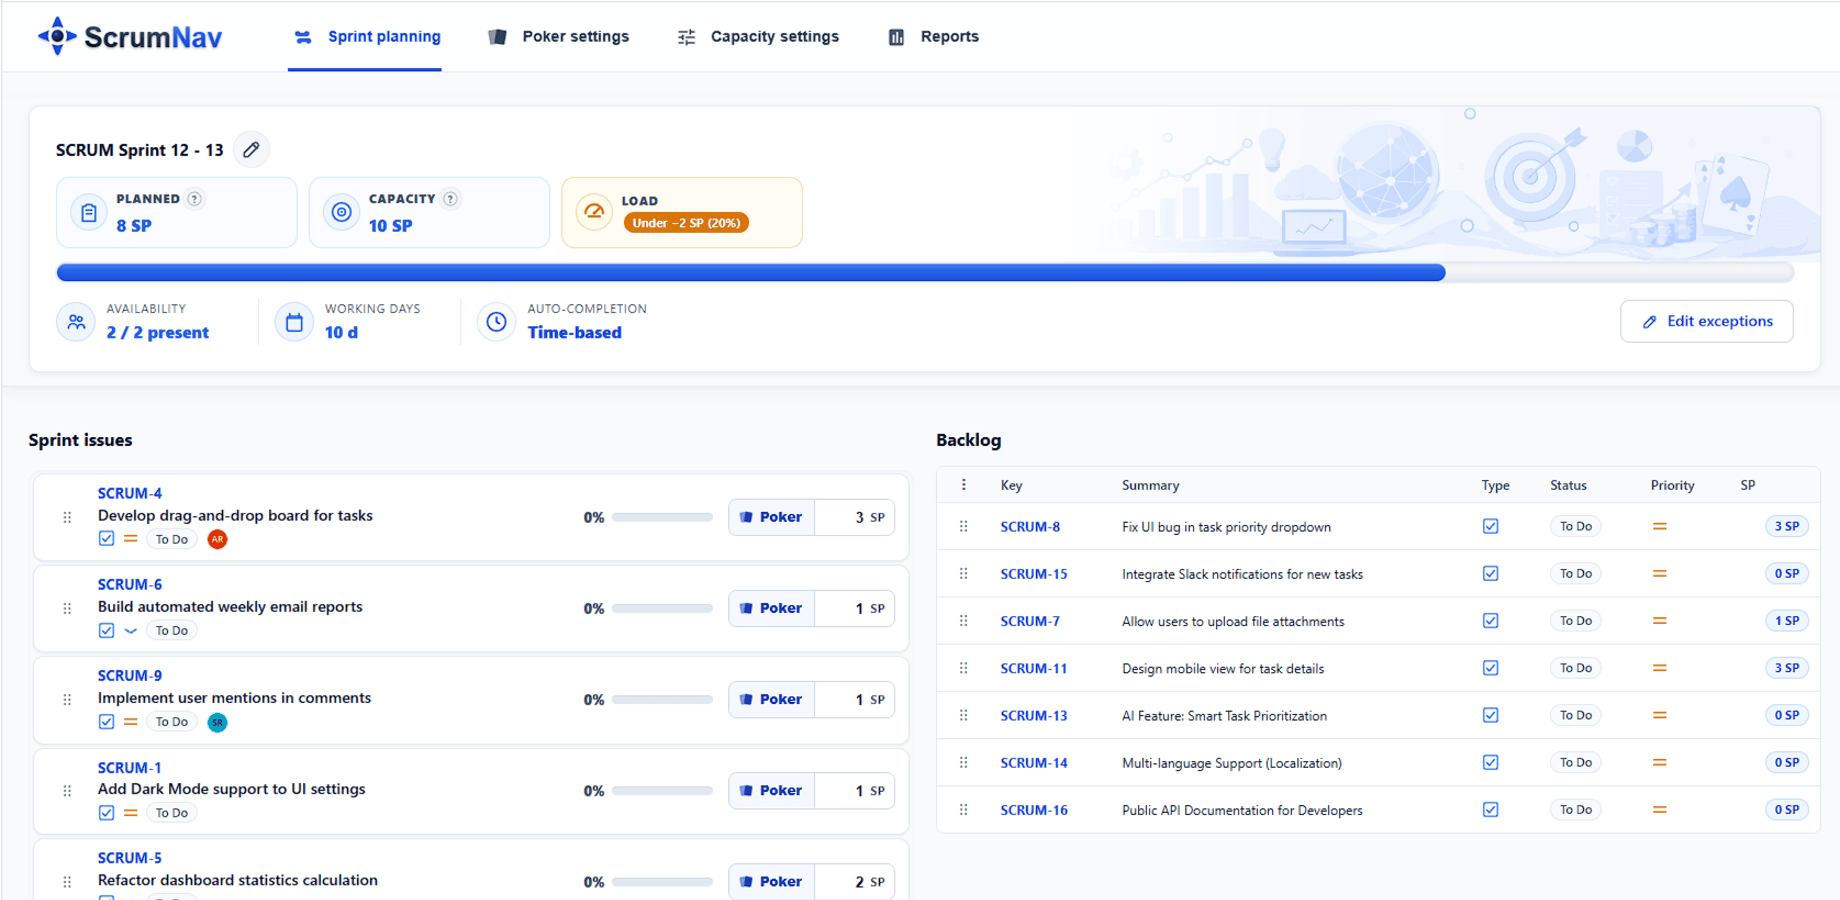Click the Edit exceptions button
The image size is (1840, 900).
tap(1706, 321)
